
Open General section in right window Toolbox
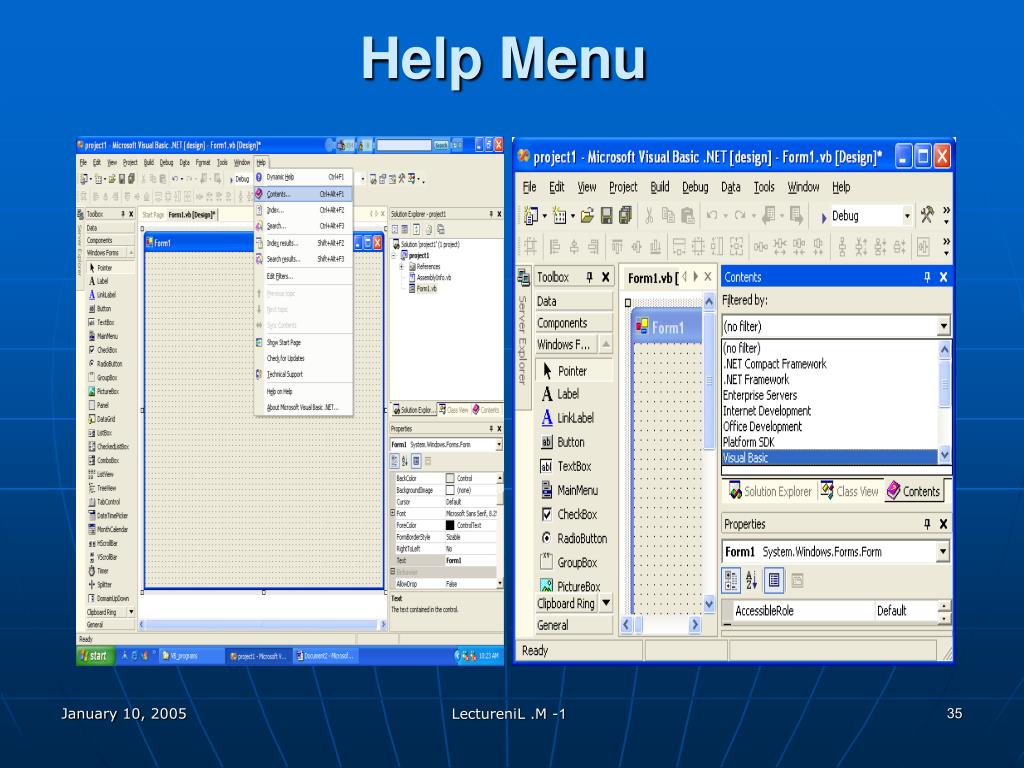[574, 625]
